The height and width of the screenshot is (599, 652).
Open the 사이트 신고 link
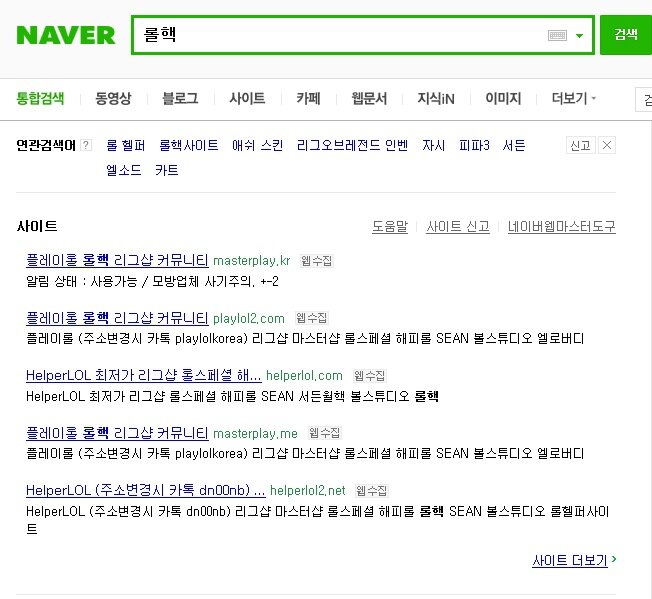point(458,227)
